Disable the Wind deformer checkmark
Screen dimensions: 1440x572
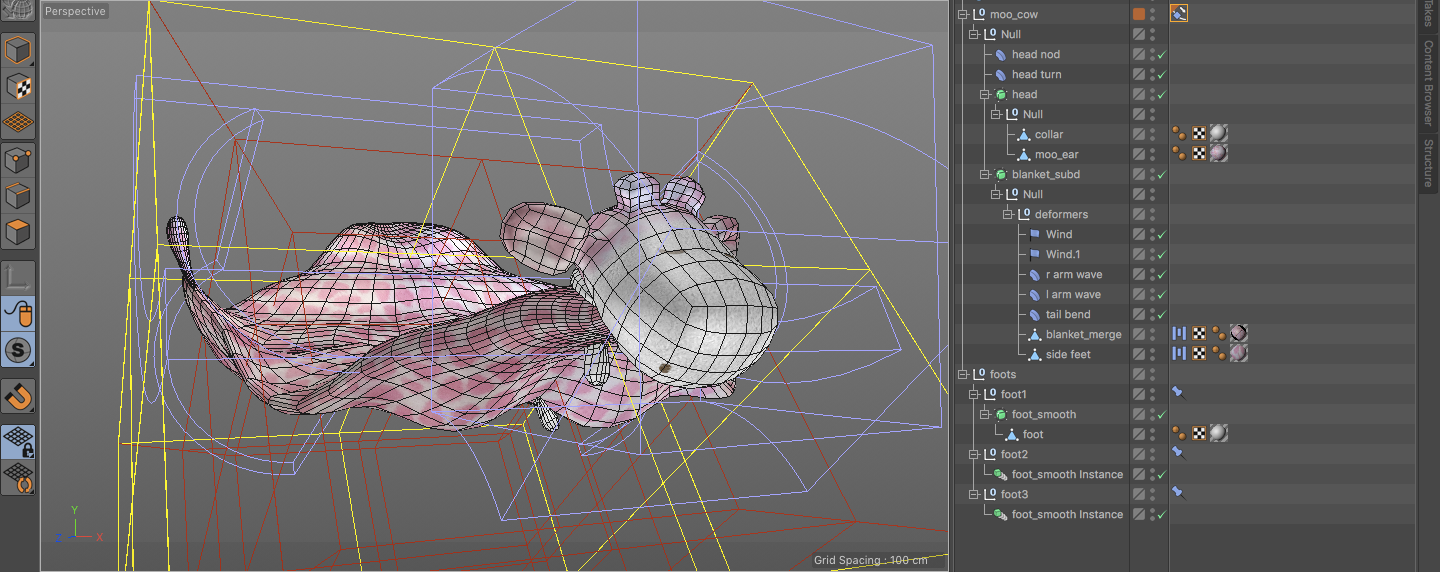pos(1162,235)
